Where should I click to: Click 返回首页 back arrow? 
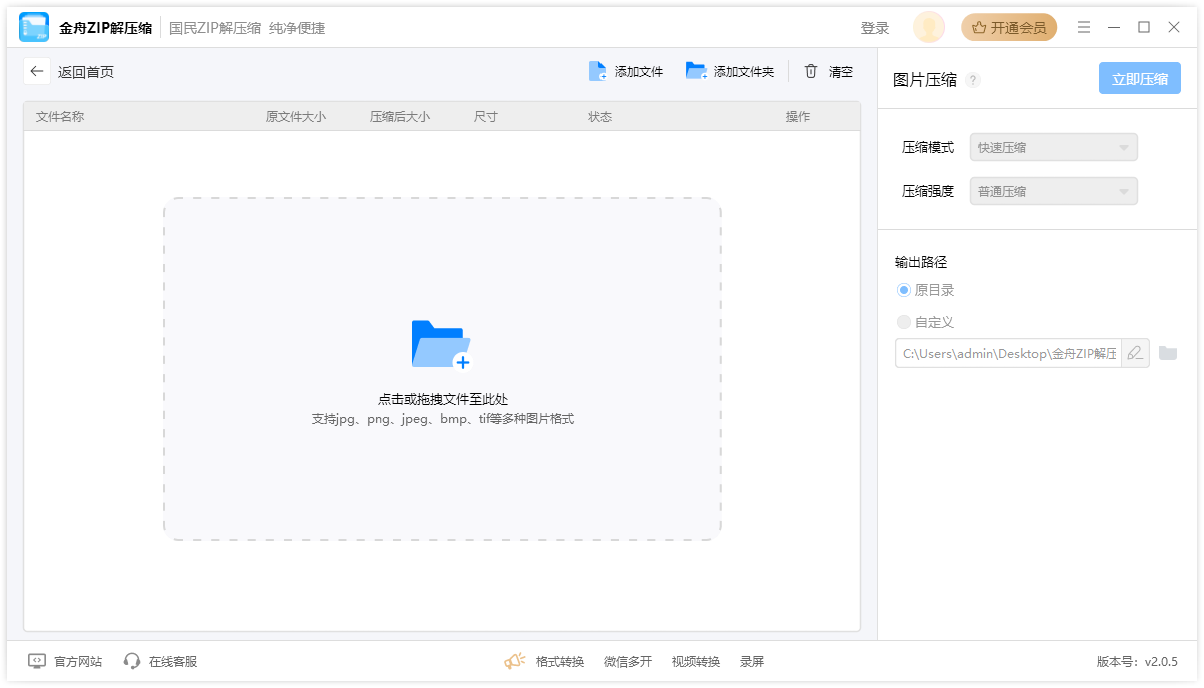pos(36,71)
